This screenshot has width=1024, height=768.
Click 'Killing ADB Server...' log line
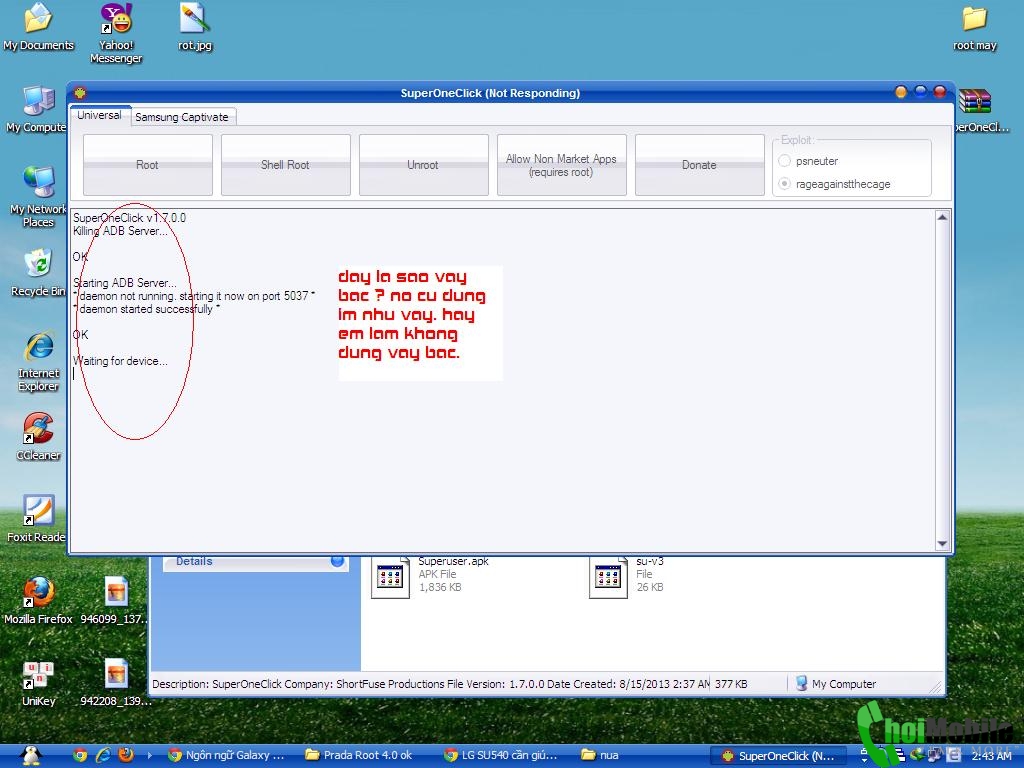coord(120,231)
